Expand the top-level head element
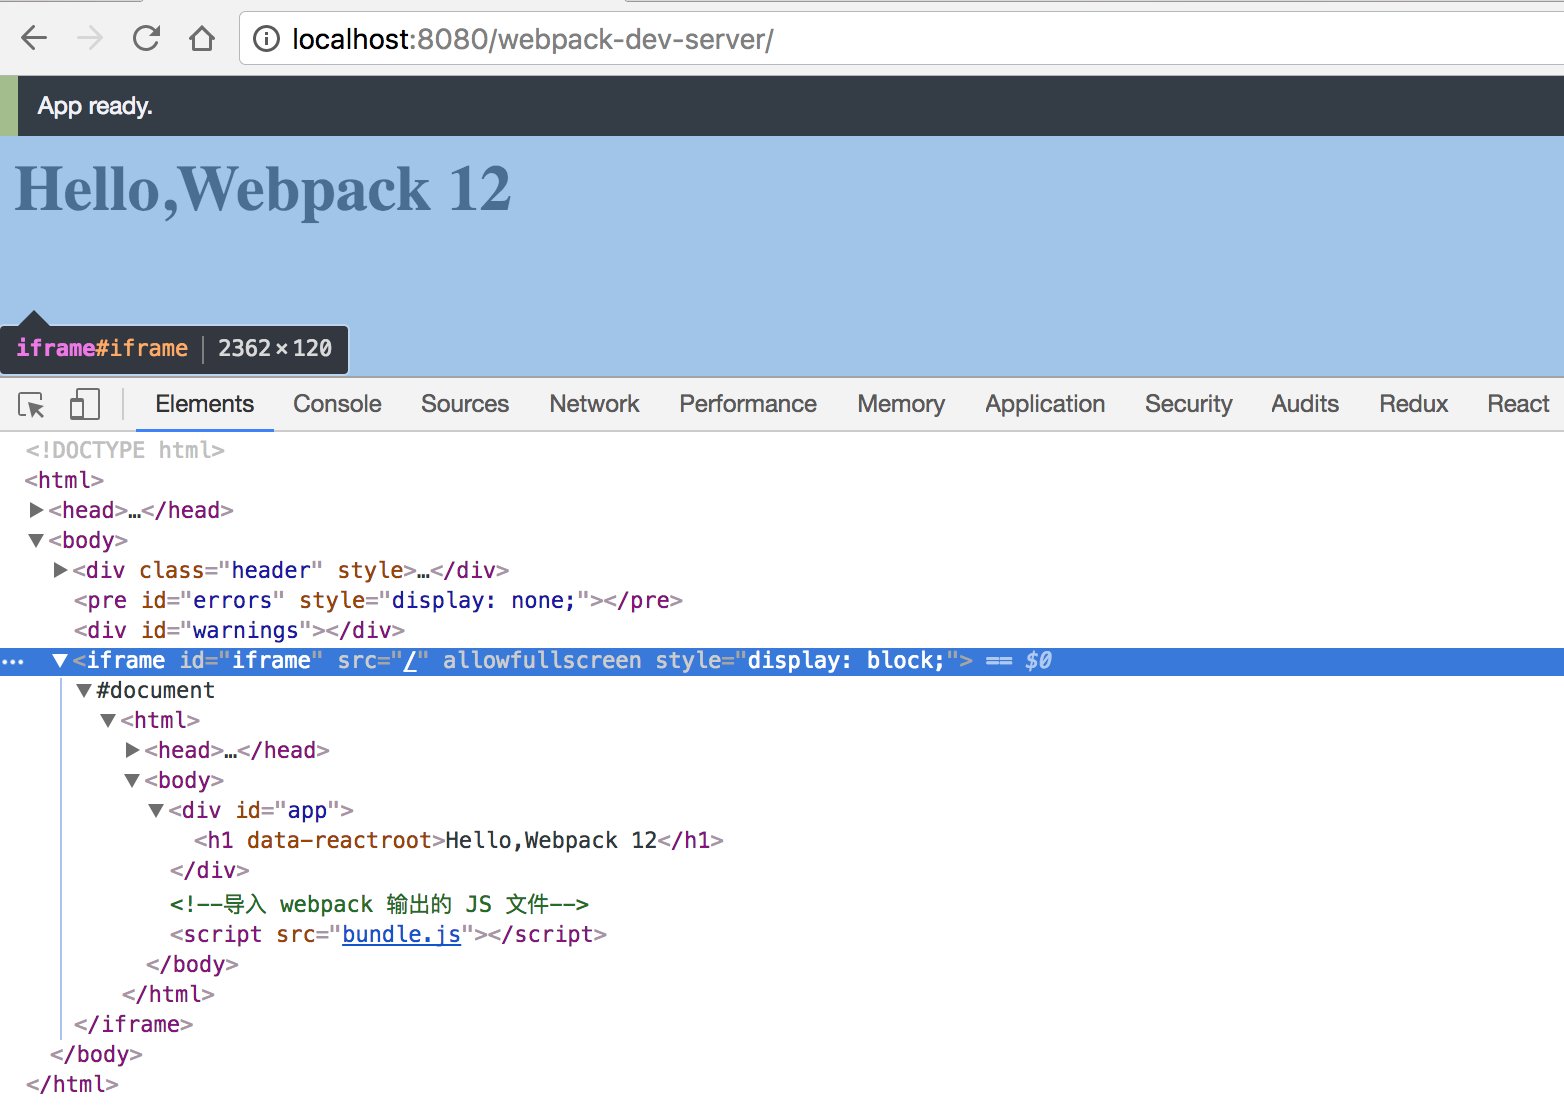1564x1108 pixels. tap(37, 510)
